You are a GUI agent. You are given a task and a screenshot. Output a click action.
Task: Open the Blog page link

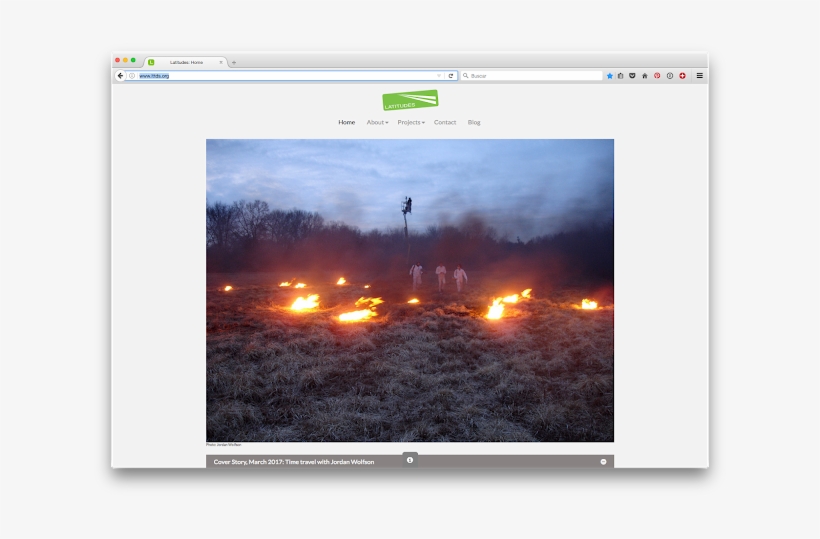(x=474, y=123)
